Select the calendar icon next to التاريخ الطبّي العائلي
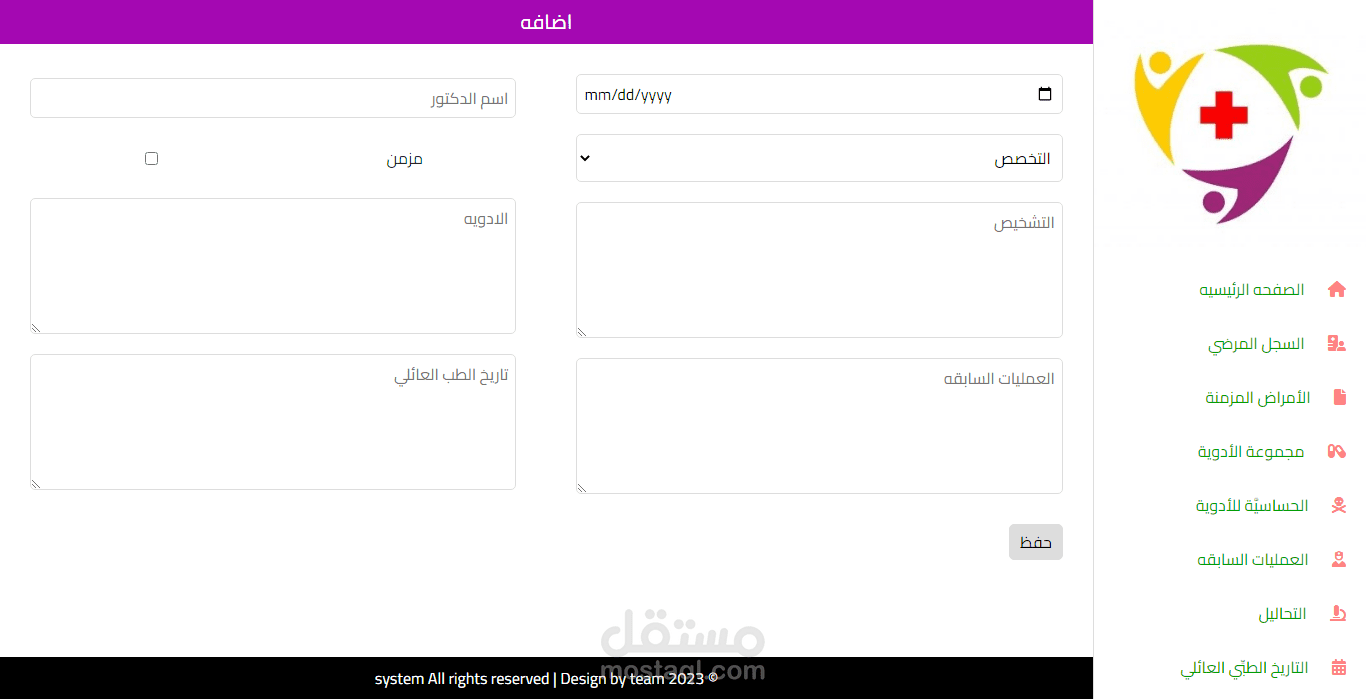Image resolution: width=1366 pixels, height=699 pixels. point(1338,667)
